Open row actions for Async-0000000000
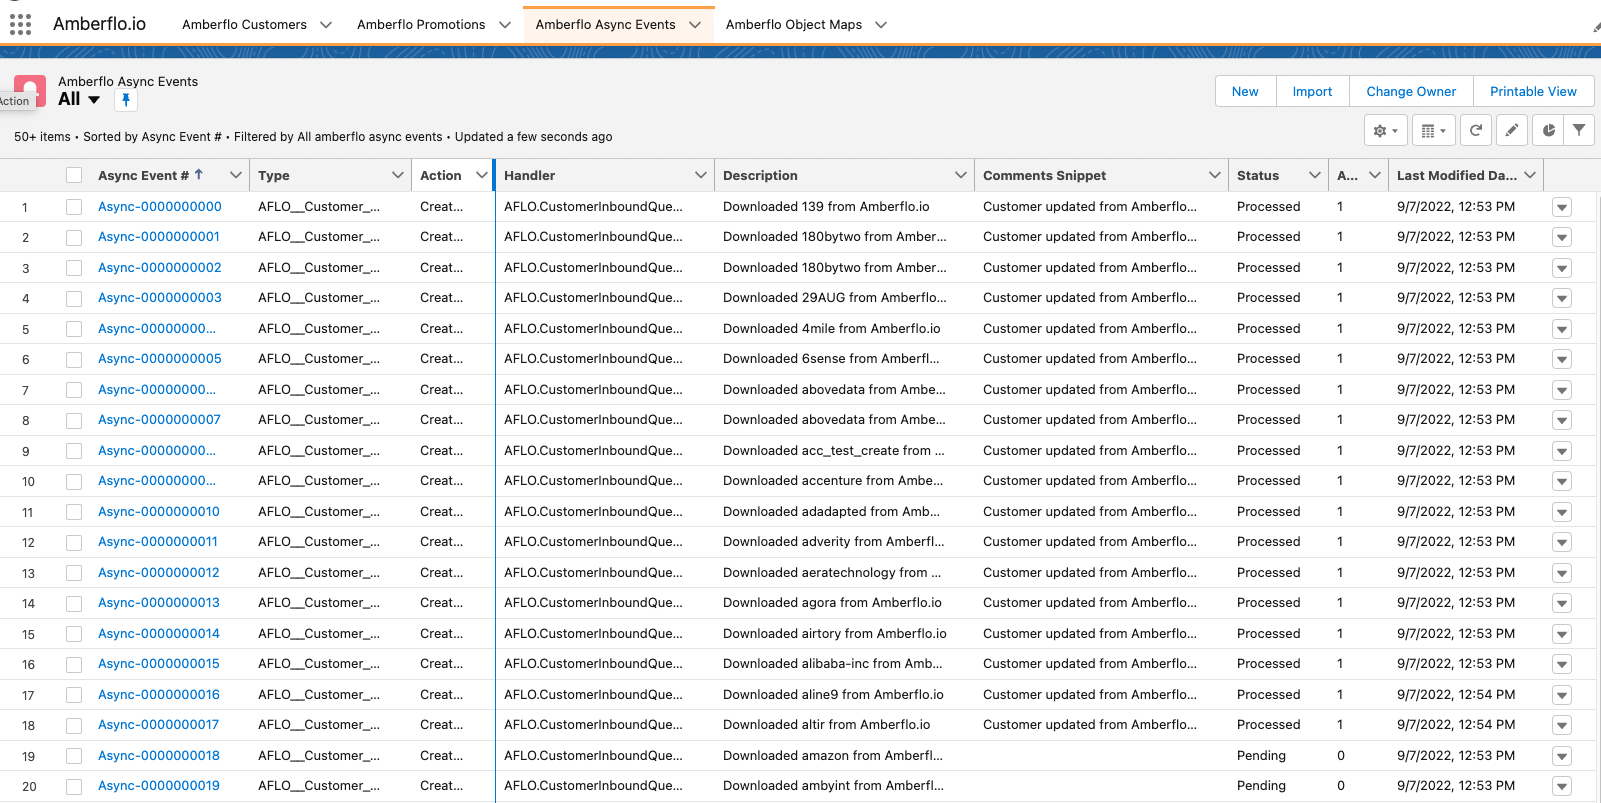Image resolution: width=1601 pixels, height=803 pixels. pos(1562,207)
